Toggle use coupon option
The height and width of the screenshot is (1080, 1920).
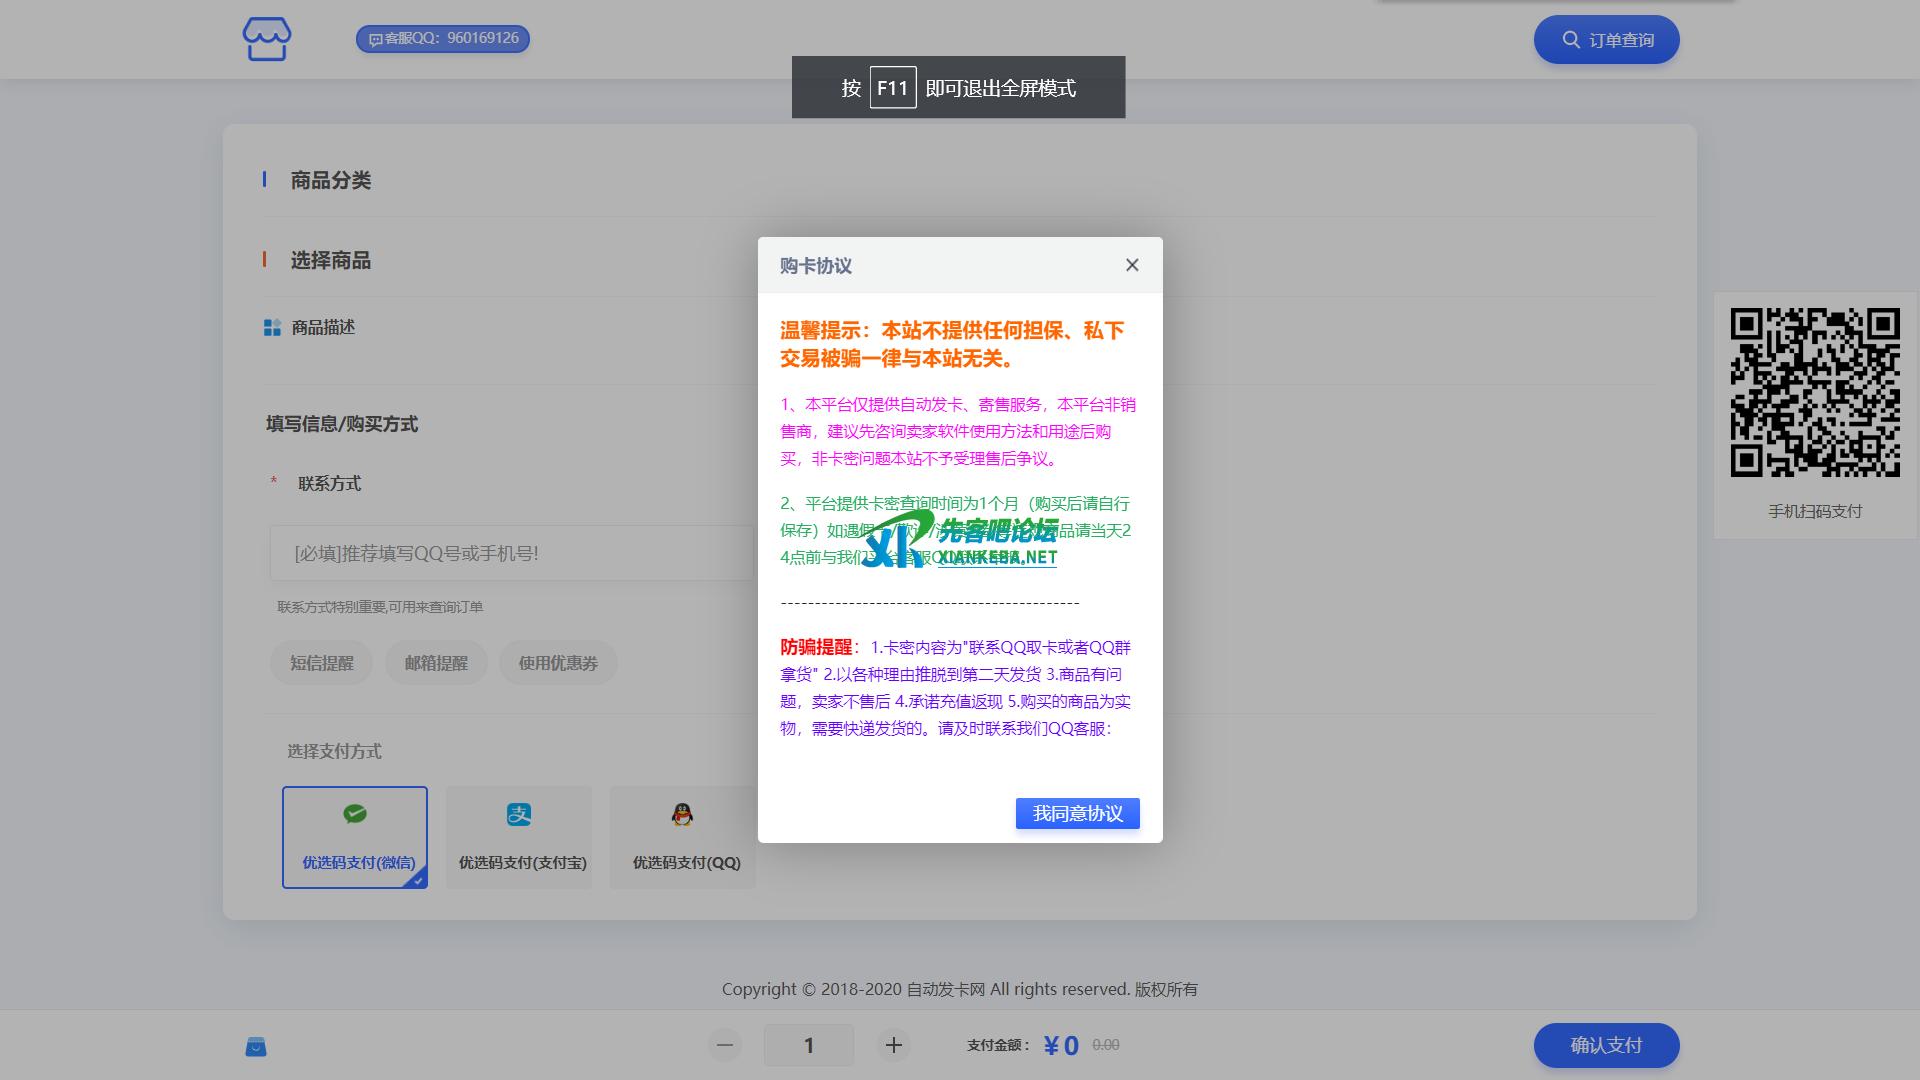(558, 663)
